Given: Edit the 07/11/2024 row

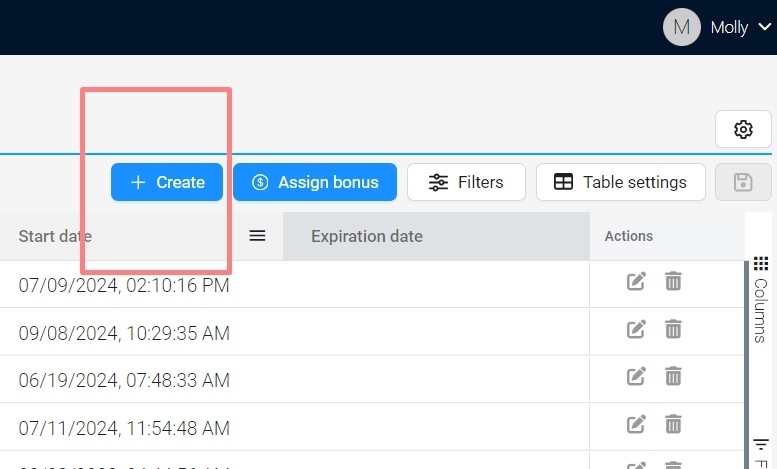Looking at the screenshot, I should (x=636, y=424).
